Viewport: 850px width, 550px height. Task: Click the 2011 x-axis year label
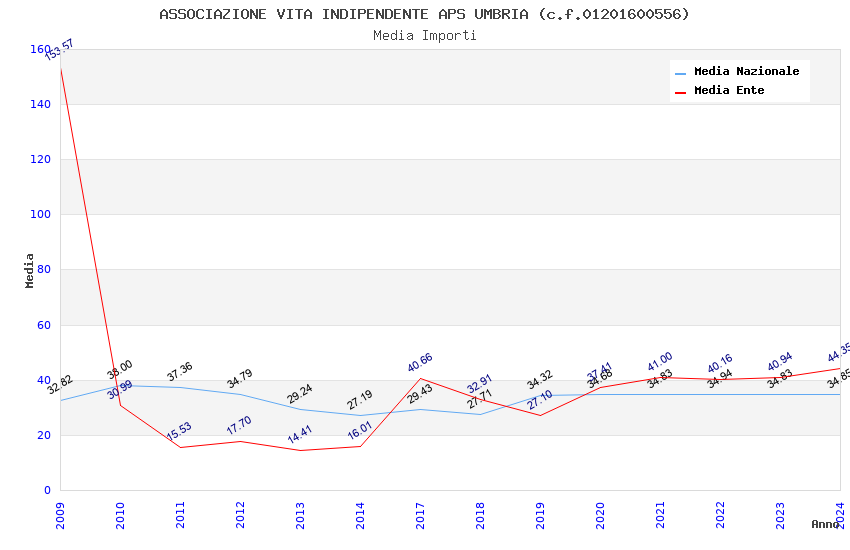[181, 515]
